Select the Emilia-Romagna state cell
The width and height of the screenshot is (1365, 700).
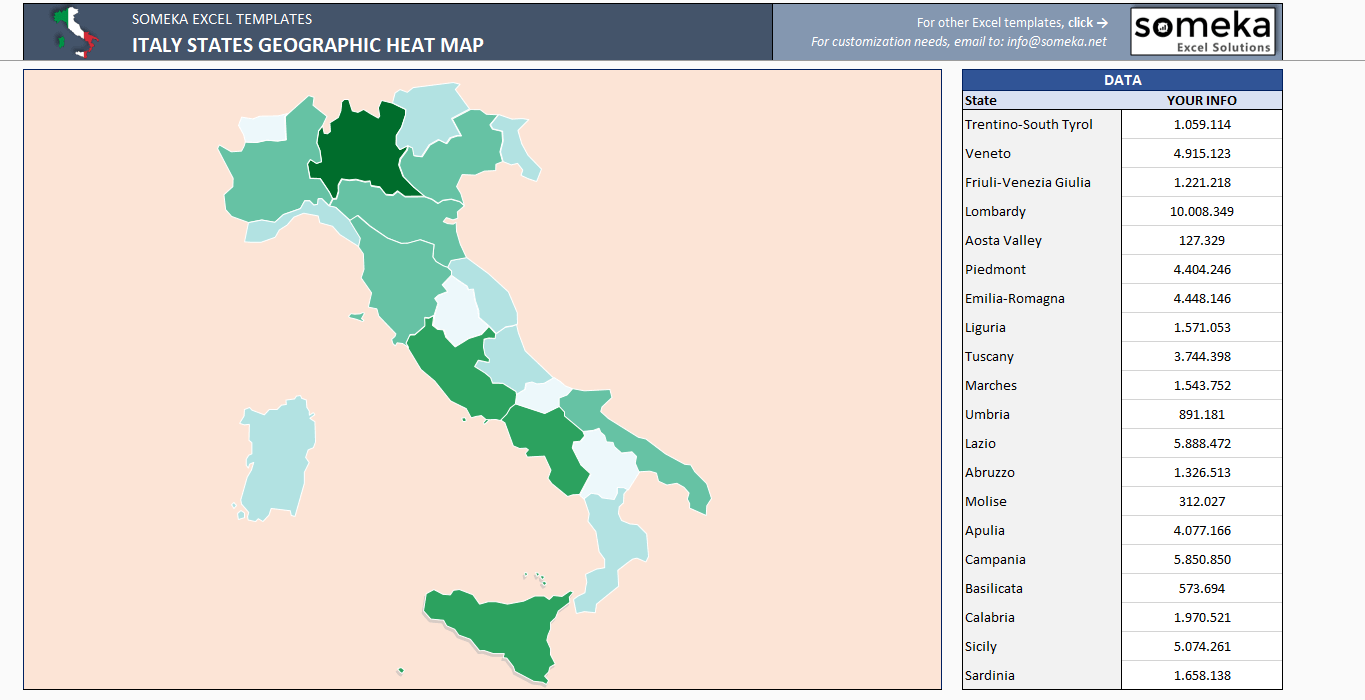click(1042, 298)
